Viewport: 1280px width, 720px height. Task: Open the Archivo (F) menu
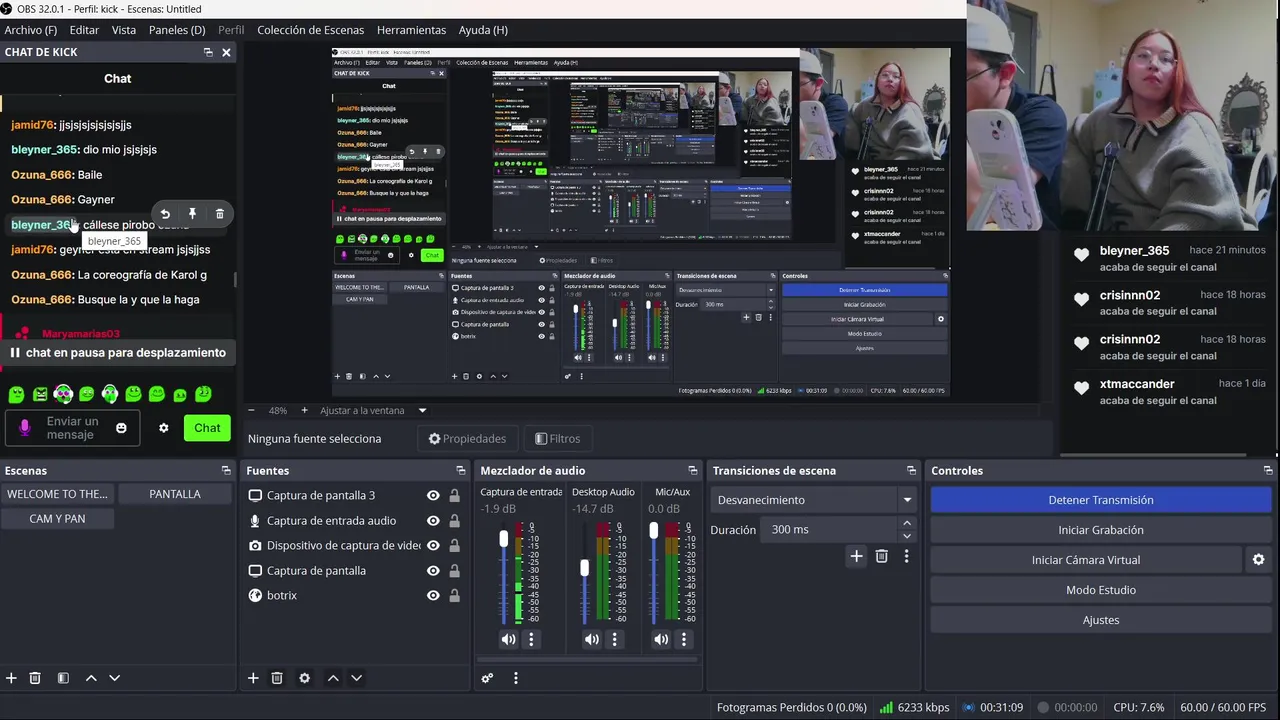click(31, 30)
